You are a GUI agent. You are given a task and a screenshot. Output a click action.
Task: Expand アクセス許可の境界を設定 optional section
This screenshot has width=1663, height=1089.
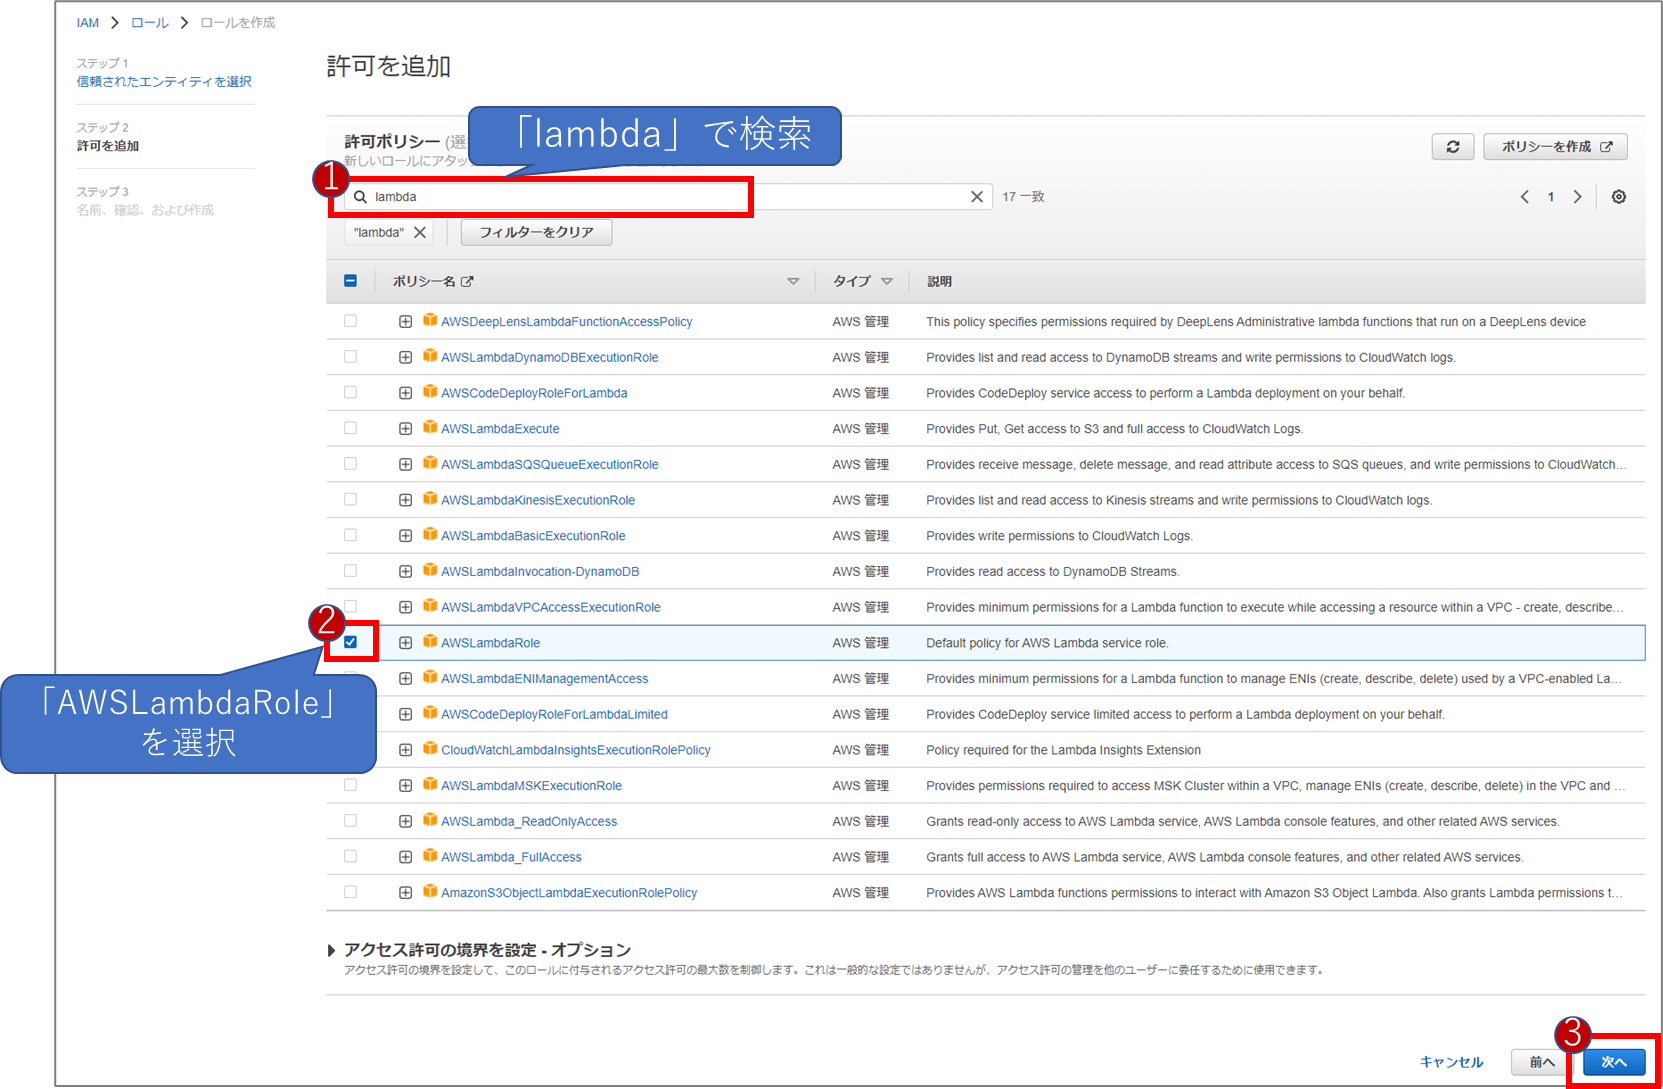click(x=332, y=950)
